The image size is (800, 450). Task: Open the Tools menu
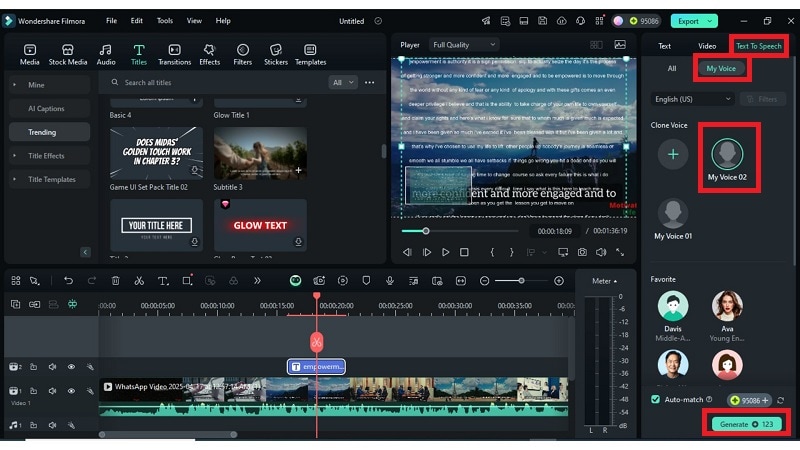pyautogui.click(x=165, y=21)
